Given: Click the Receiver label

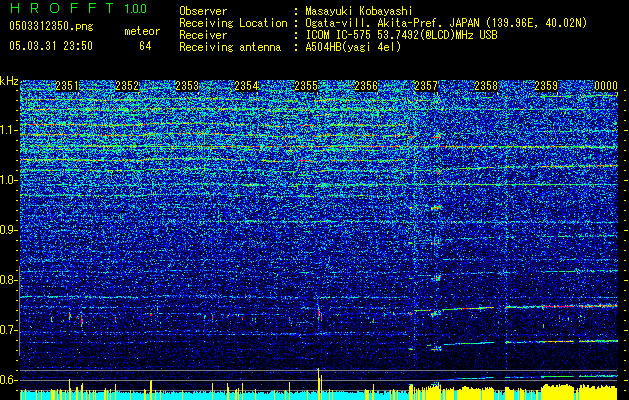Looking at the screenshot, I should pyautogui.click(x=203, y=35).
